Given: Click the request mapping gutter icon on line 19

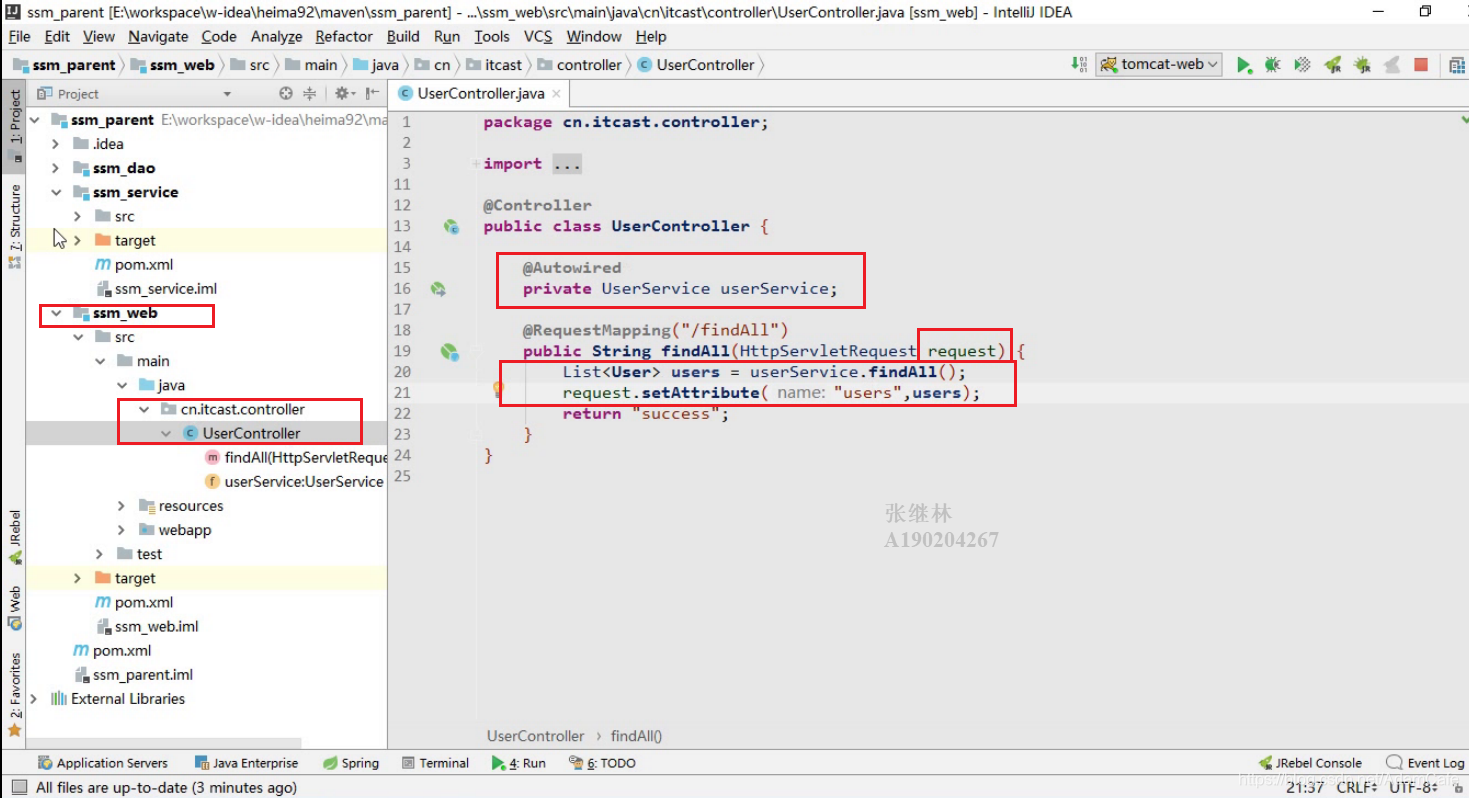Looking at the screenshot, I should tap(450, 351).
